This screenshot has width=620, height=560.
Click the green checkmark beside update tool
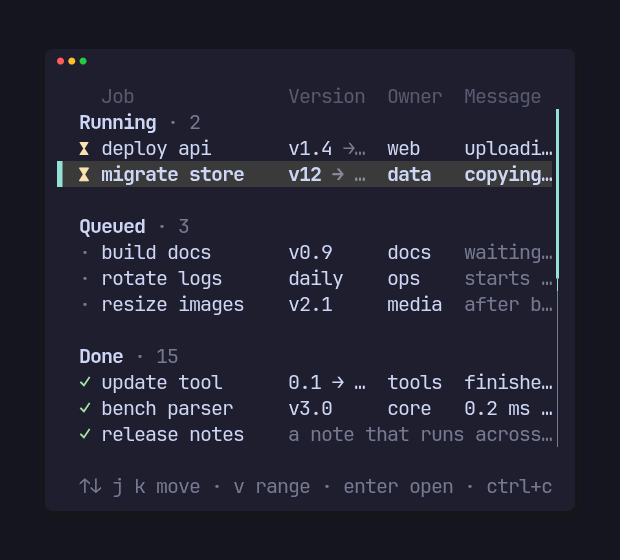pos(85,382)
